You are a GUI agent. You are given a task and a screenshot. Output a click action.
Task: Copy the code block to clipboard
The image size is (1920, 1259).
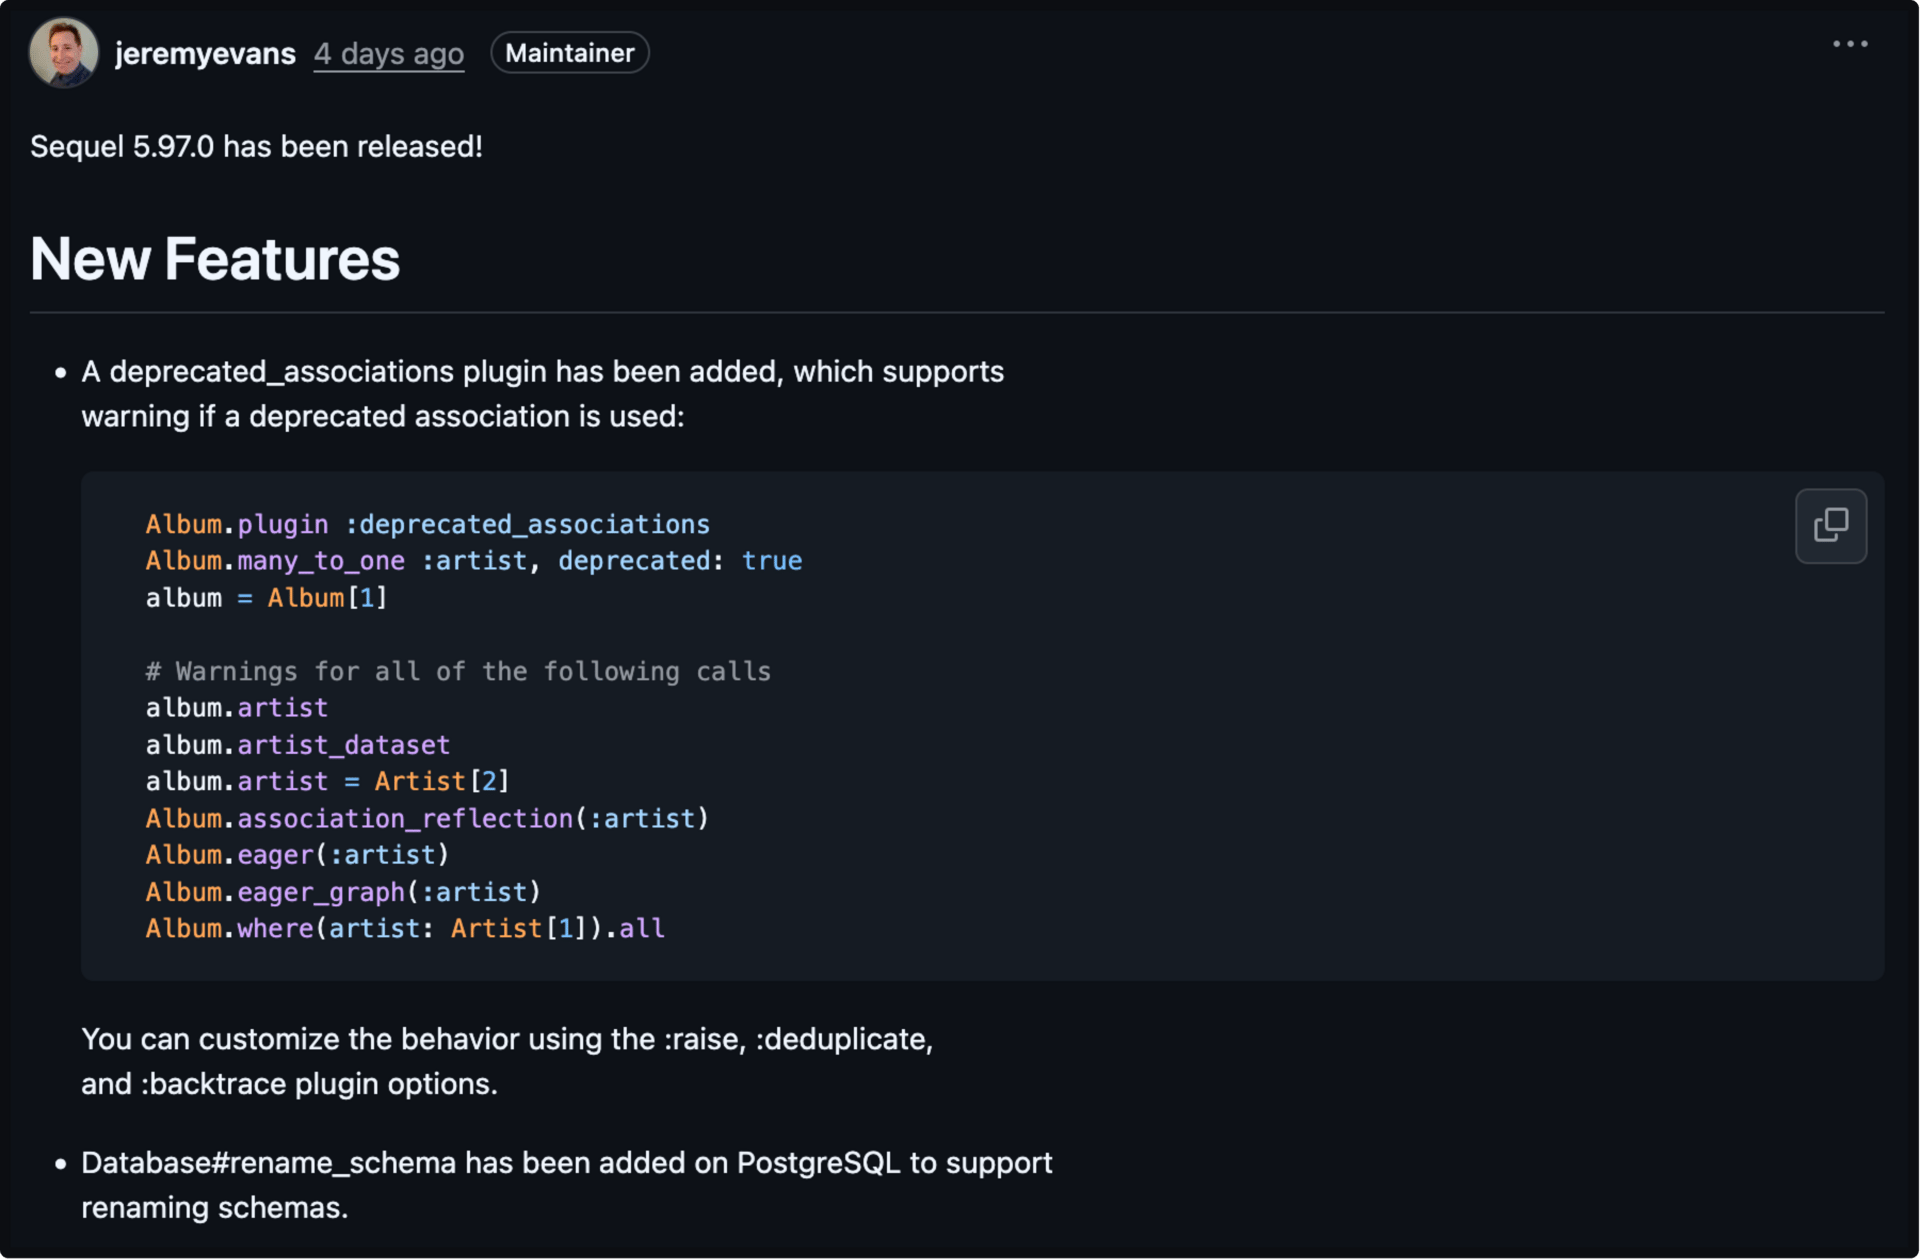click(1830, 526)
